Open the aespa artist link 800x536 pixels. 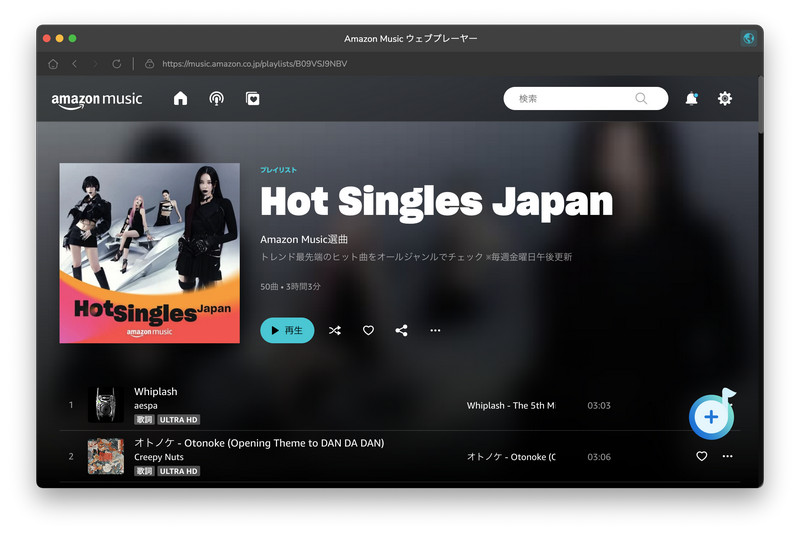[146, 406]
